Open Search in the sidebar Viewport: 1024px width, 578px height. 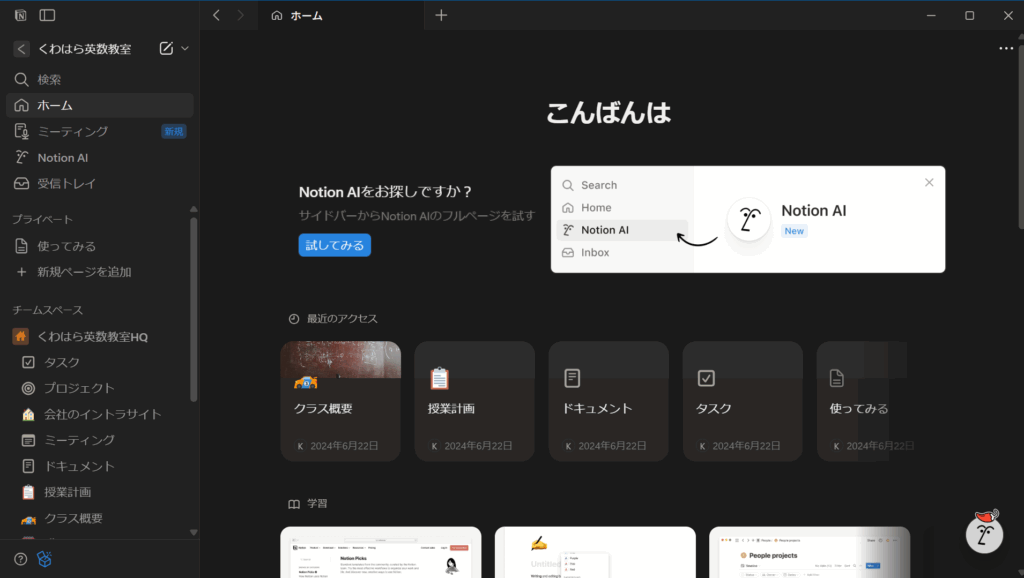[x=50, y=79]
